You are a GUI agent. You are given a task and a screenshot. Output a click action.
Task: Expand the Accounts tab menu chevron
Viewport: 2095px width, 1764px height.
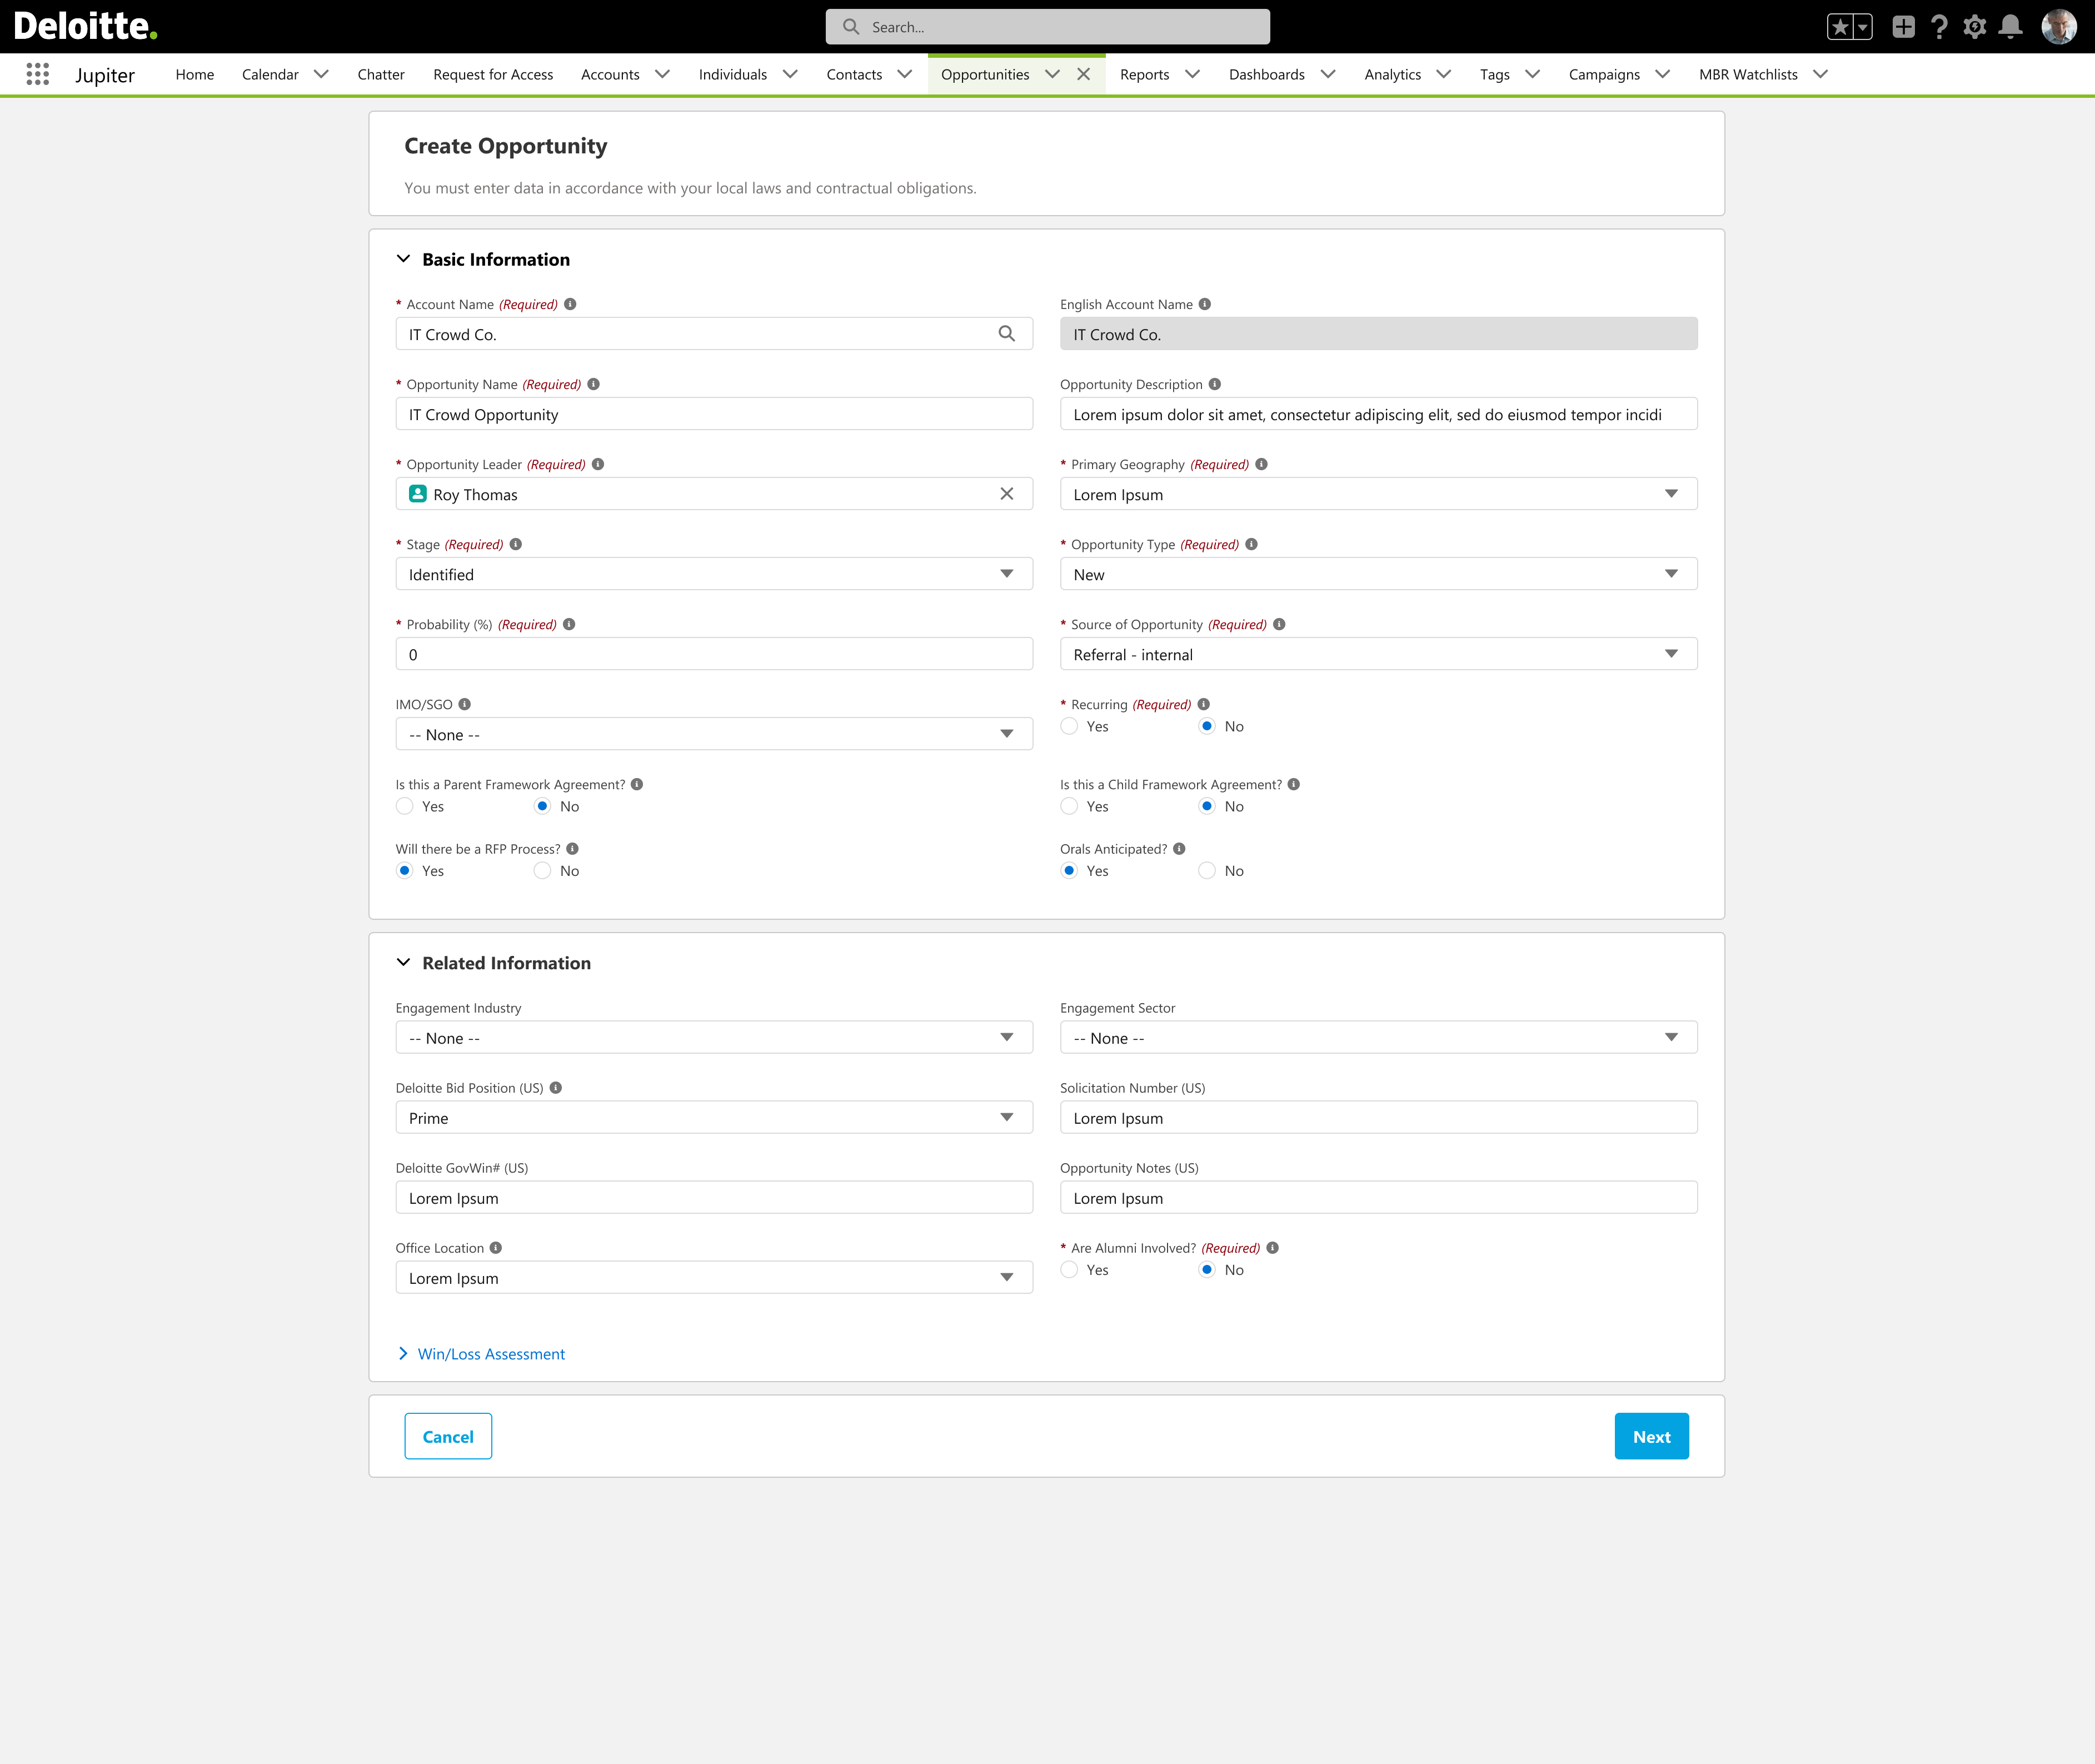pos(662,74)
